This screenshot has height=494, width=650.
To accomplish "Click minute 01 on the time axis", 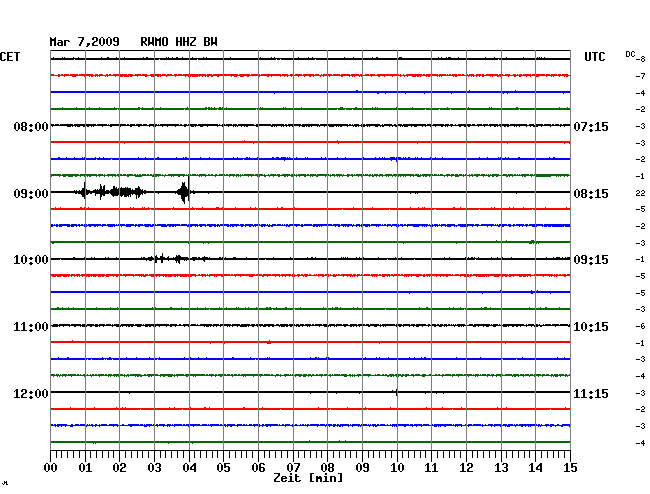I will (x=85, y=468).
